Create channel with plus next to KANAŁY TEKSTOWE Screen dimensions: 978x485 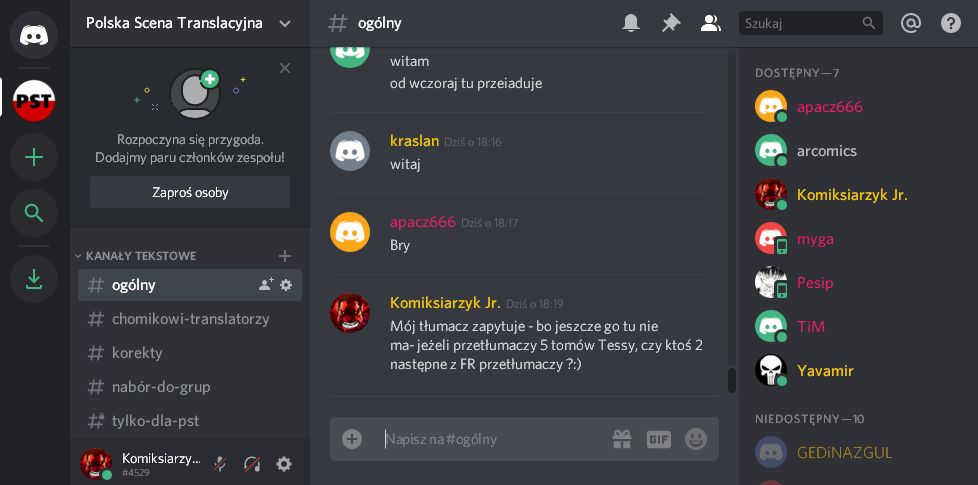point(284,256)
